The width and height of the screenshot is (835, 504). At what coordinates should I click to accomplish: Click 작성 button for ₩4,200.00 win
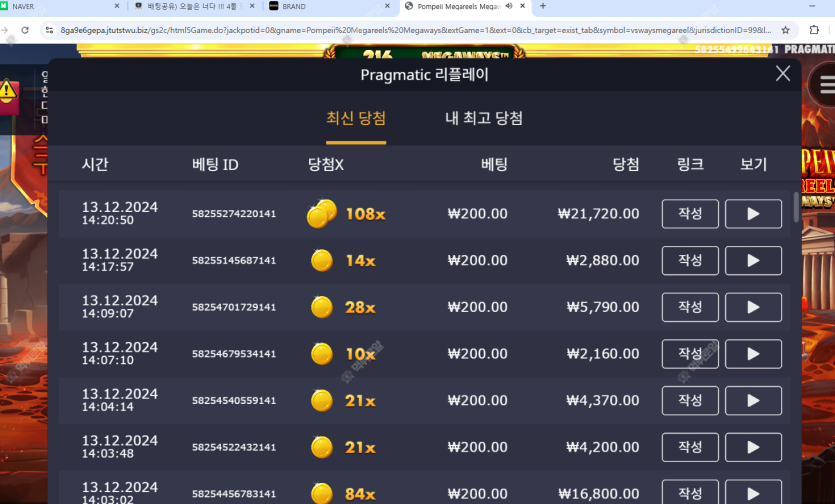pyautogui.click(x=690, y=447)
